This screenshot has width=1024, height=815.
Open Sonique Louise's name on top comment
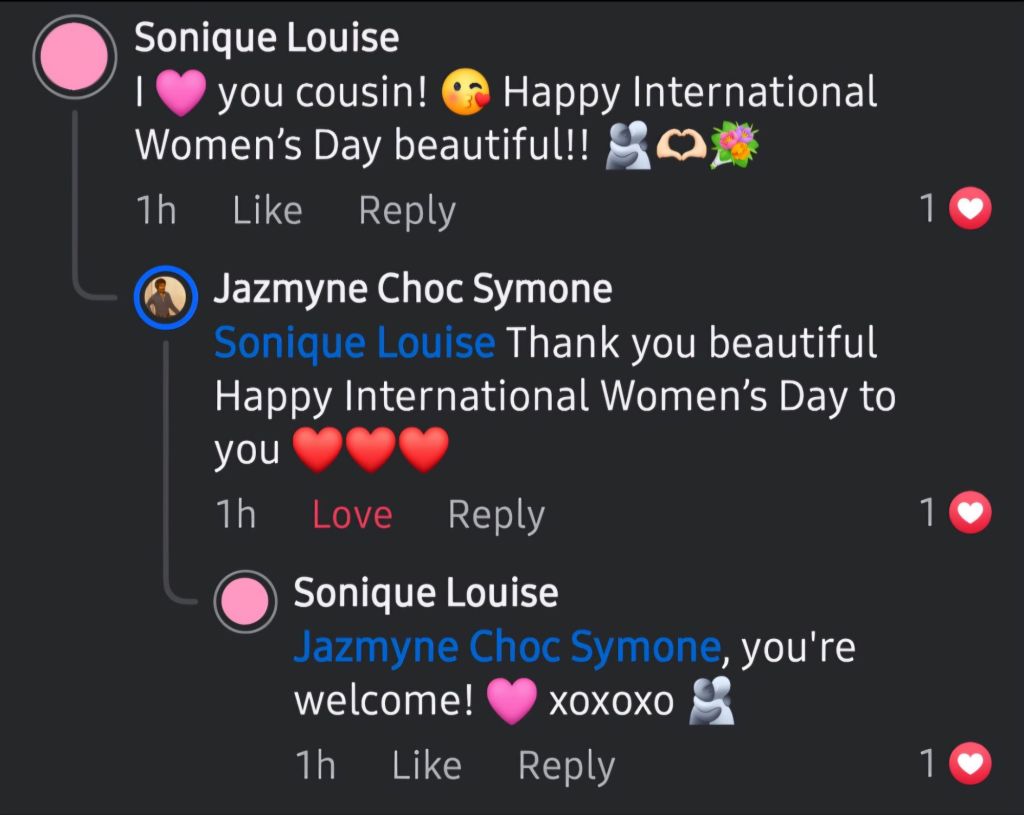[266, 38]
